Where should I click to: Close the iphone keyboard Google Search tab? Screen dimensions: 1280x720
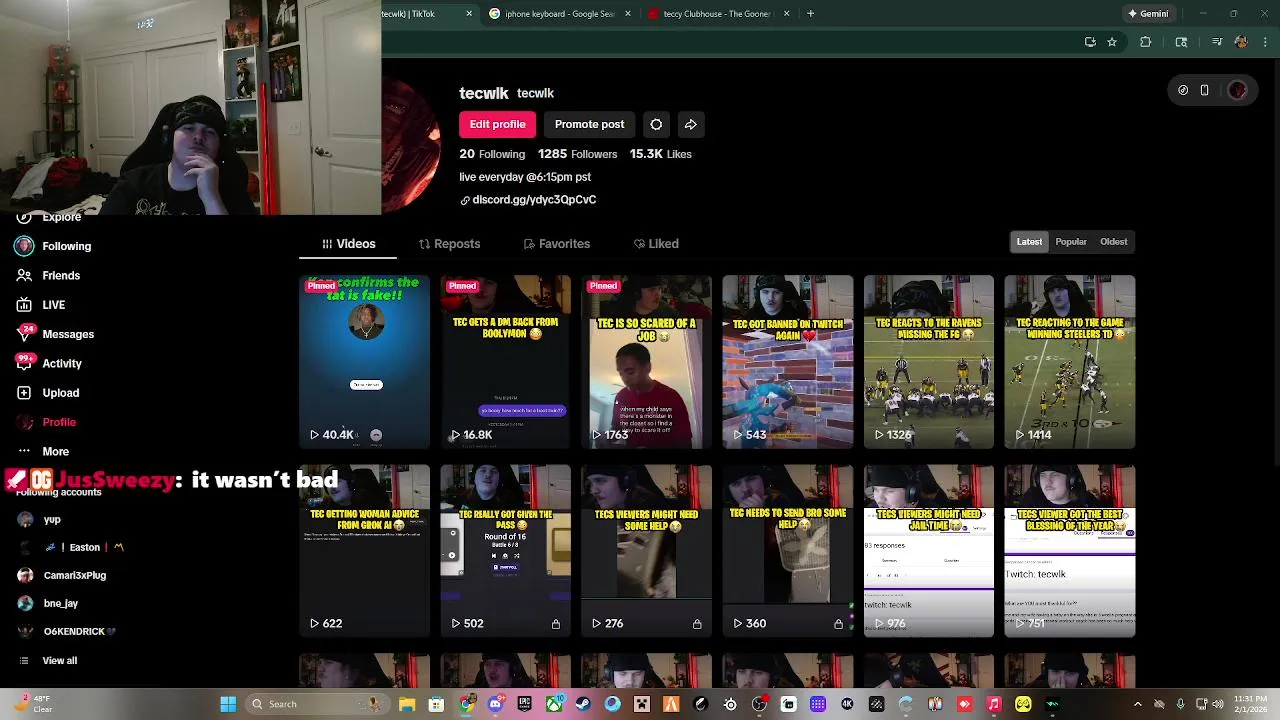(x=628, y=14)
